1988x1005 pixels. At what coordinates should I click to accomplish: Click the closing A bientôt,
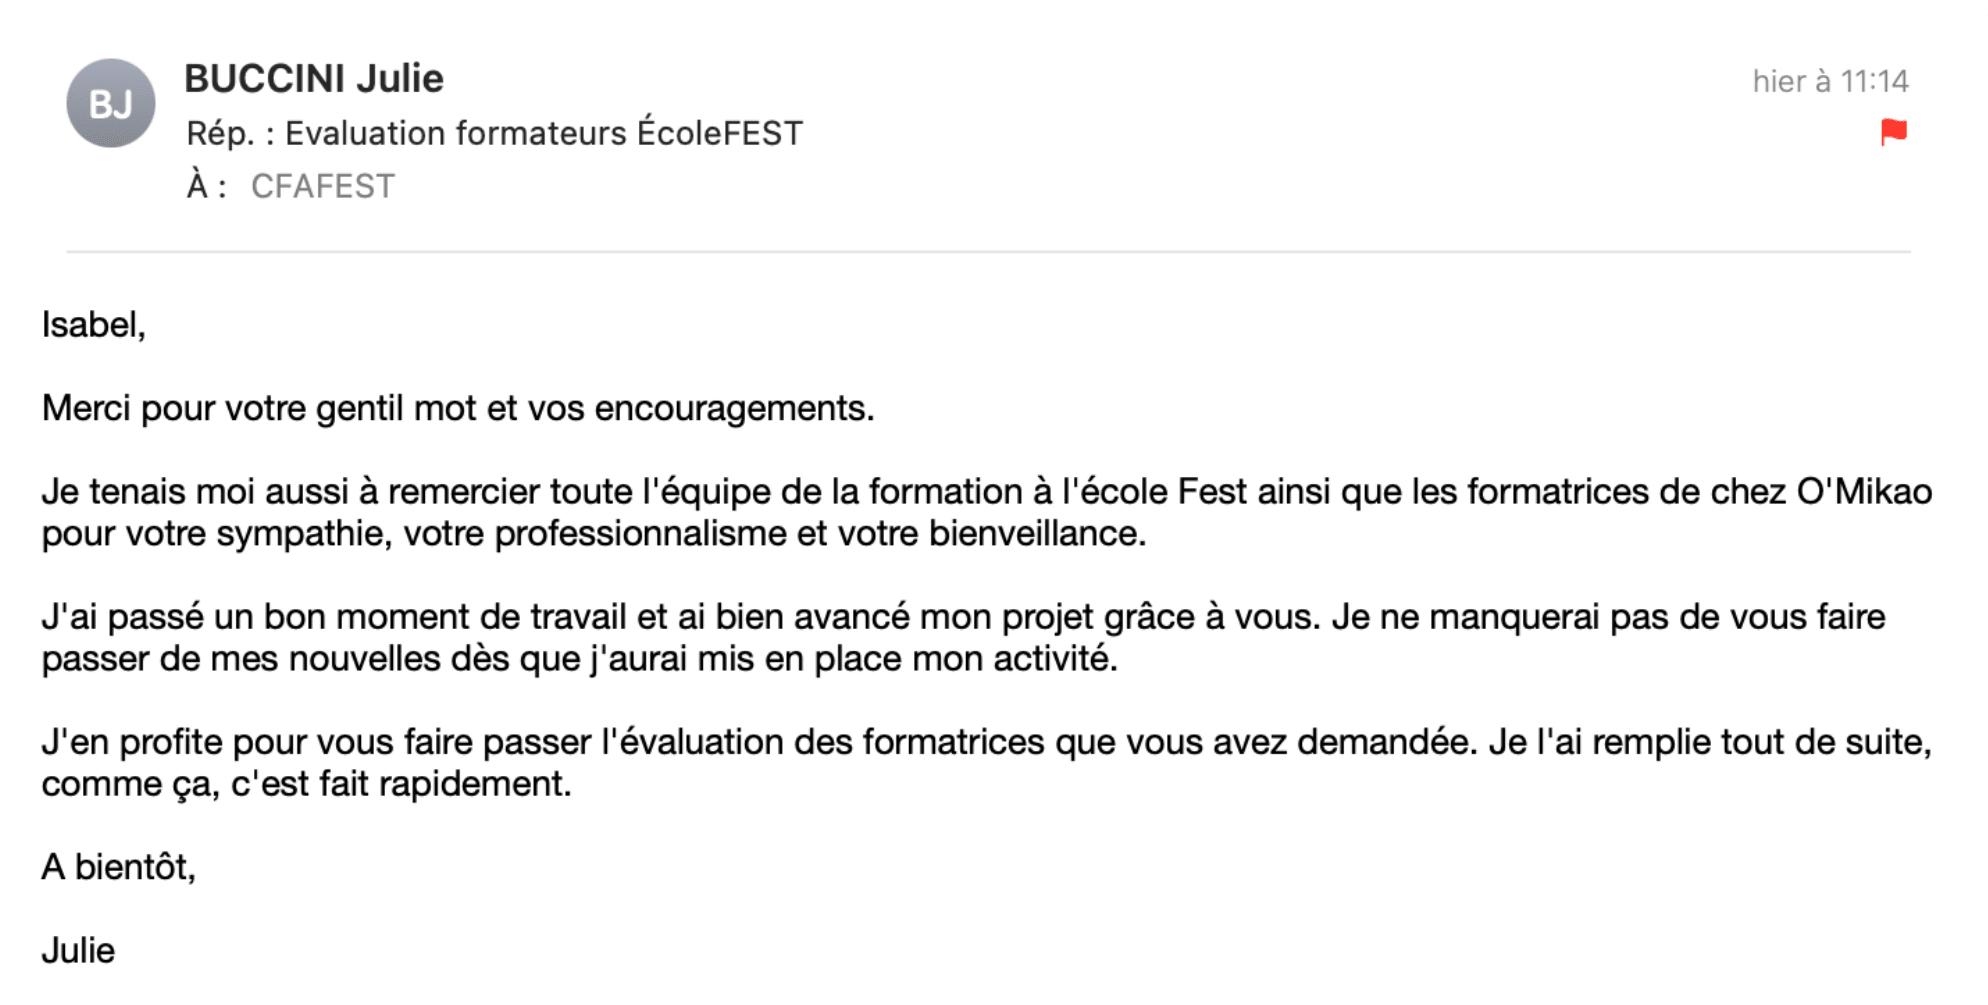pyautogui.click(x=118, y=867)
